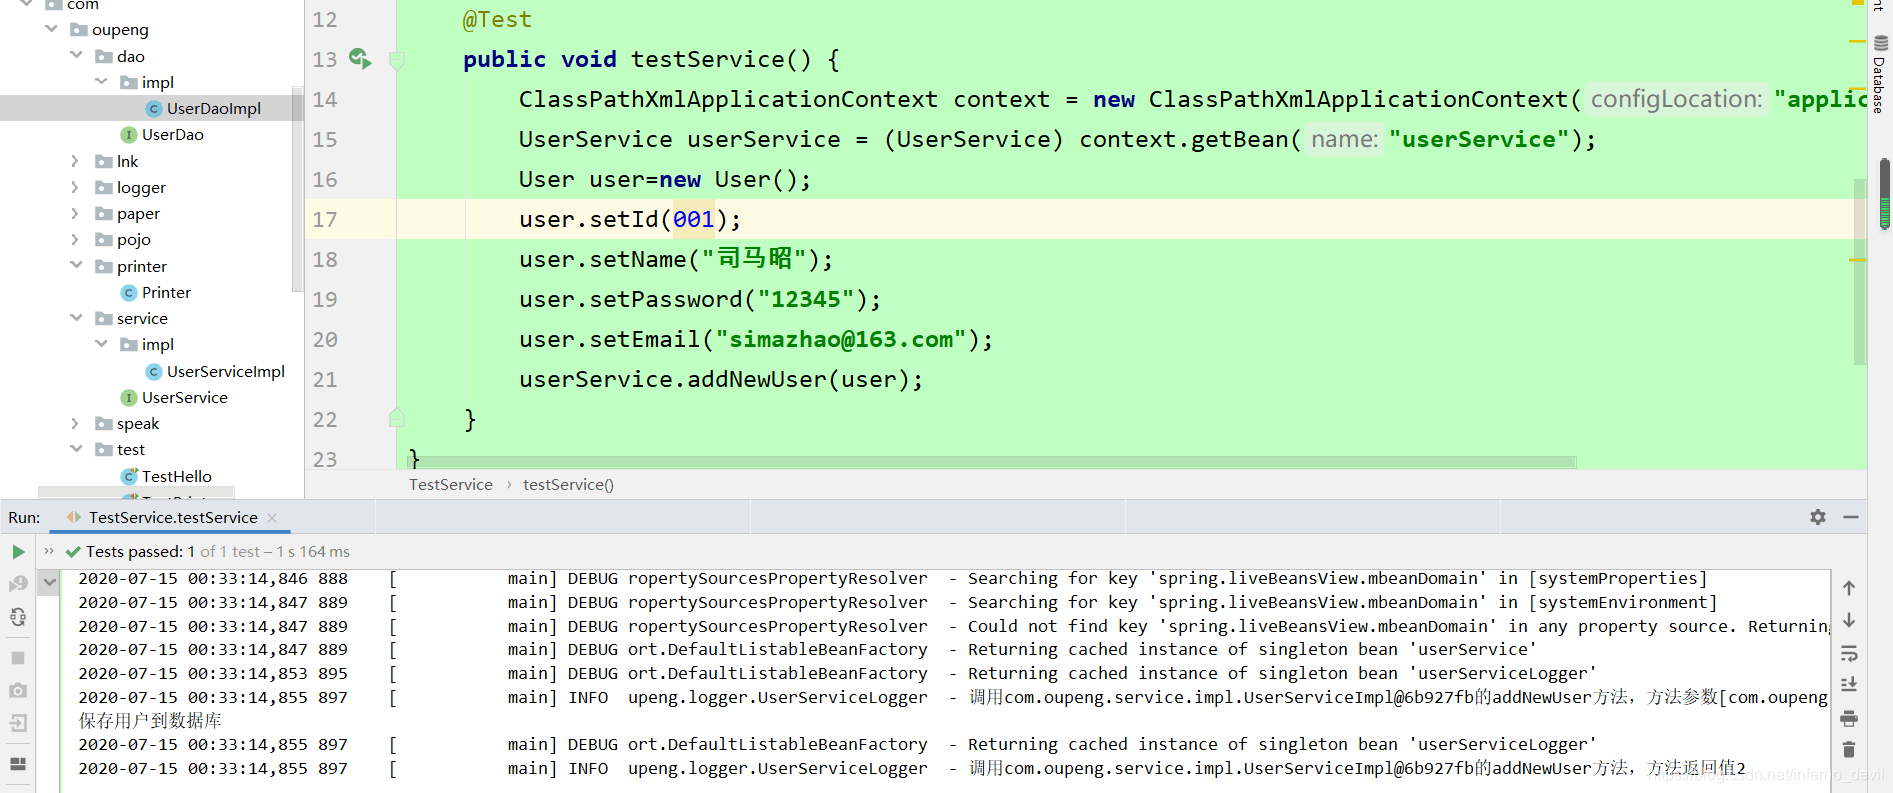Click the horizontal scrollbar under the editor
Image resolution: width=1893 pixels, height=793 pixels.
[992, 462]
